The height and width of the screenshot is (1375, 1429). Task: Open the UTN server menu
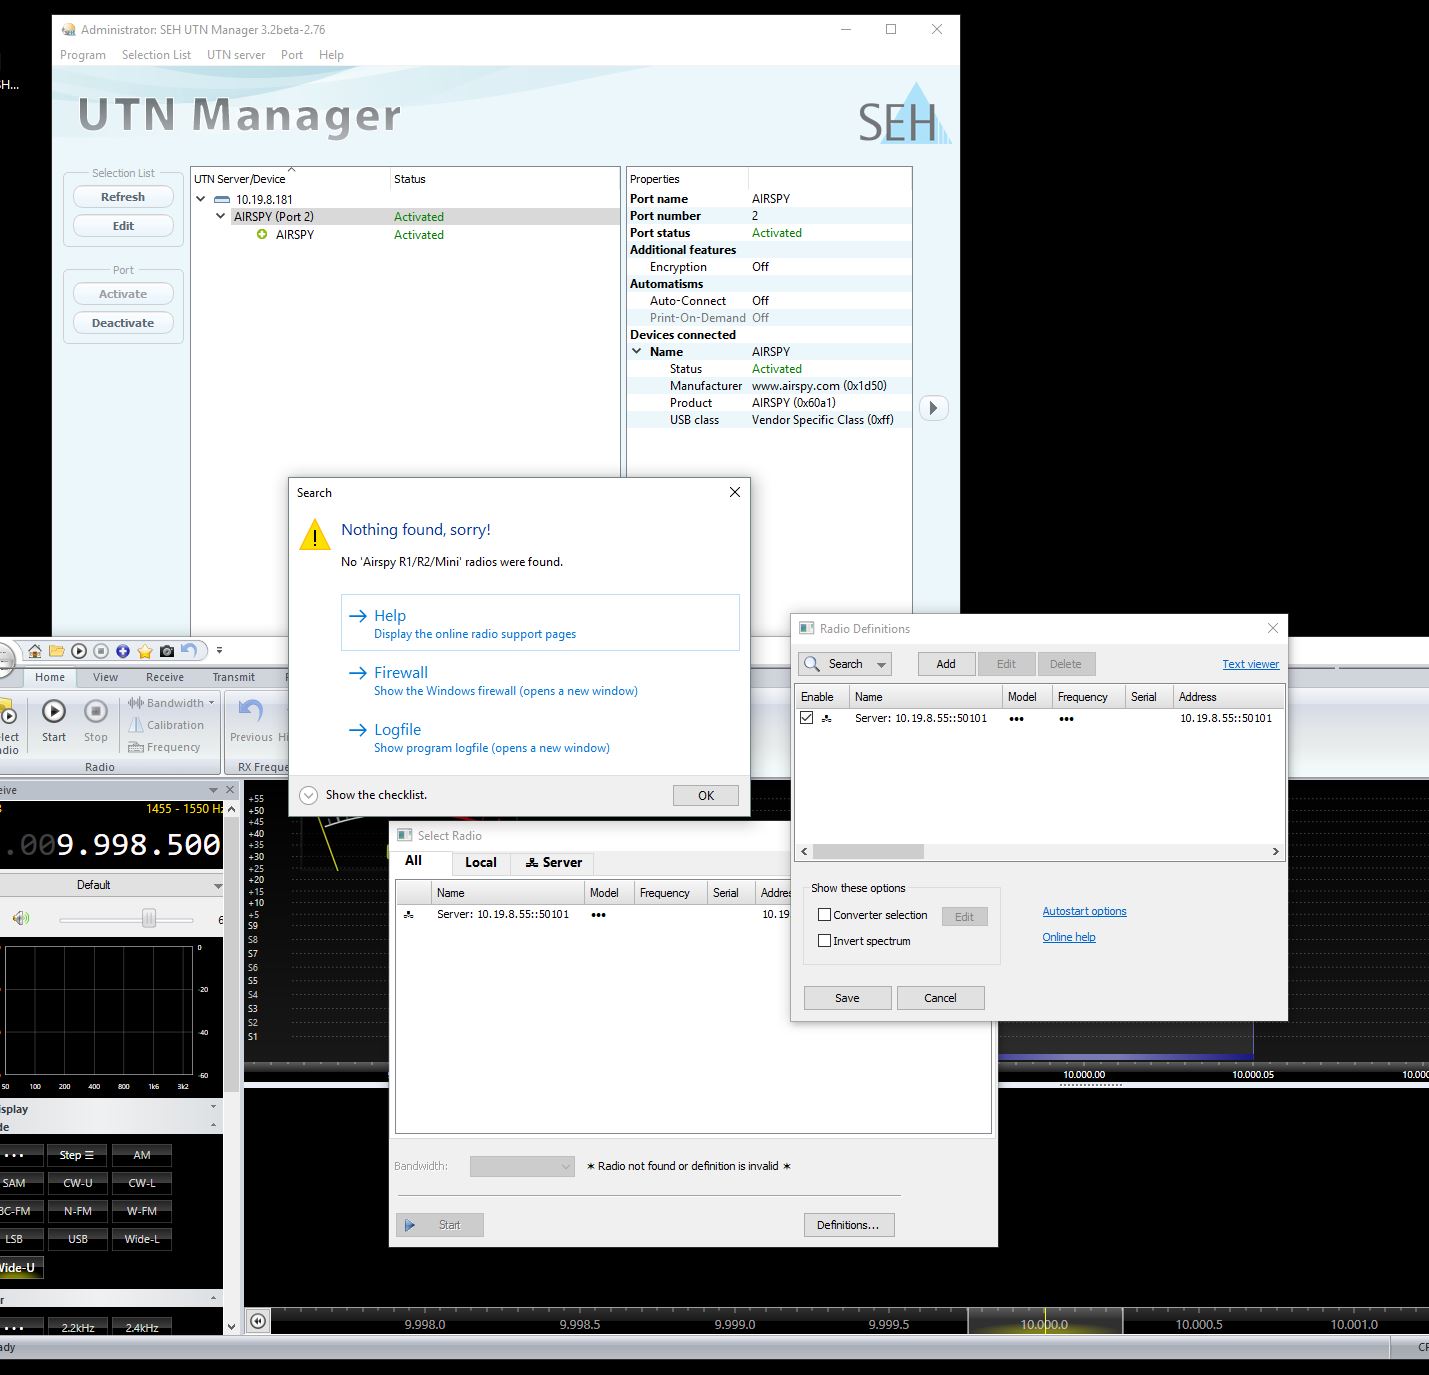(236, 55)
